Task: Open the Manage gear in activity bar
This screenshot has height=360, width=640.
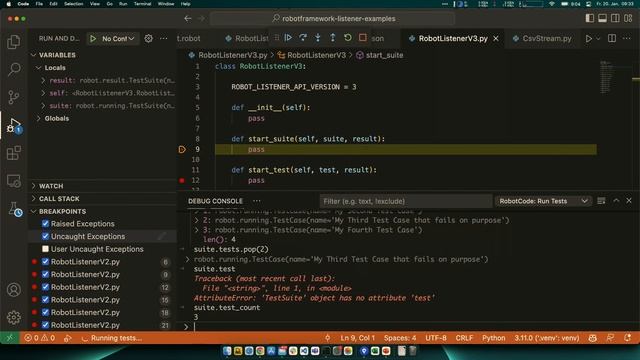Action: (13, 317)
